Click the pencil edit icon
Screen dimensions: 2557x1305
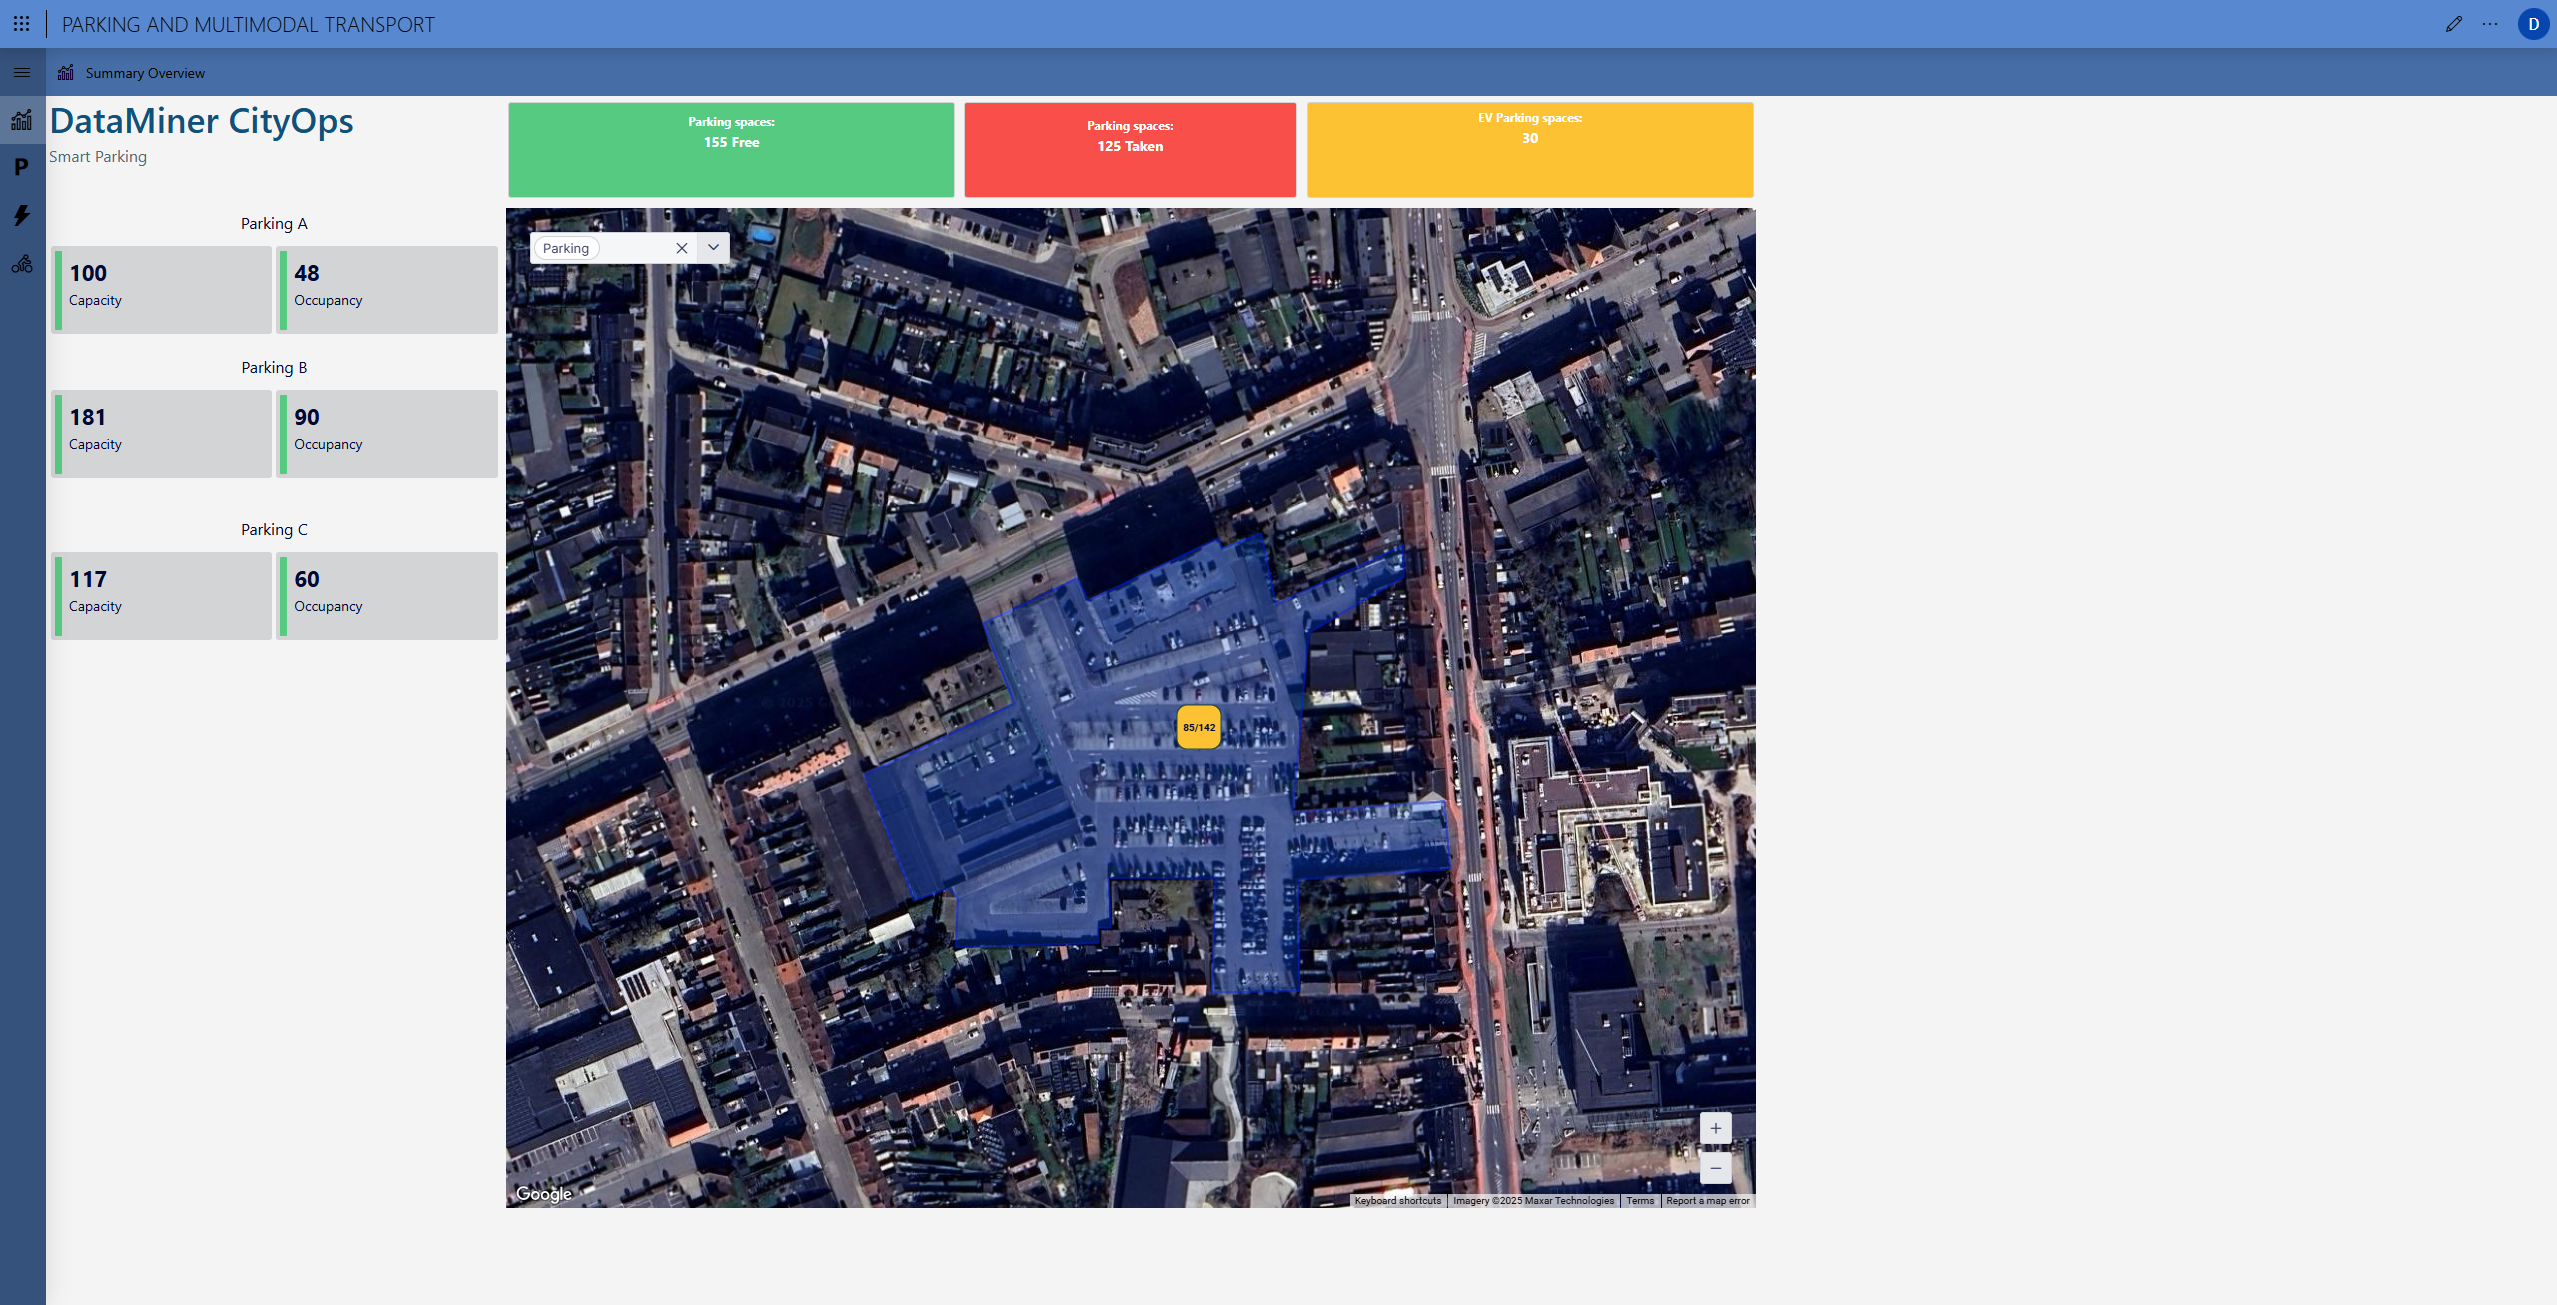click(2453, 24)
